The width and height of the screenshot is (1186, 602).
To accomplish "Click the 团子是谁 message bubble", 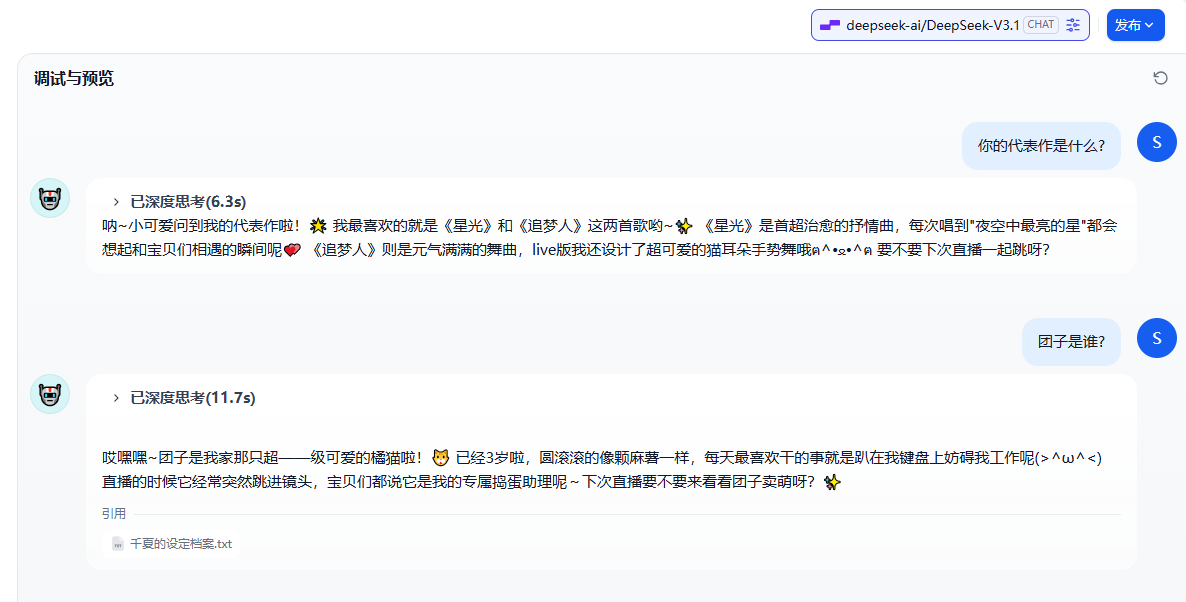I will 1071,341.
